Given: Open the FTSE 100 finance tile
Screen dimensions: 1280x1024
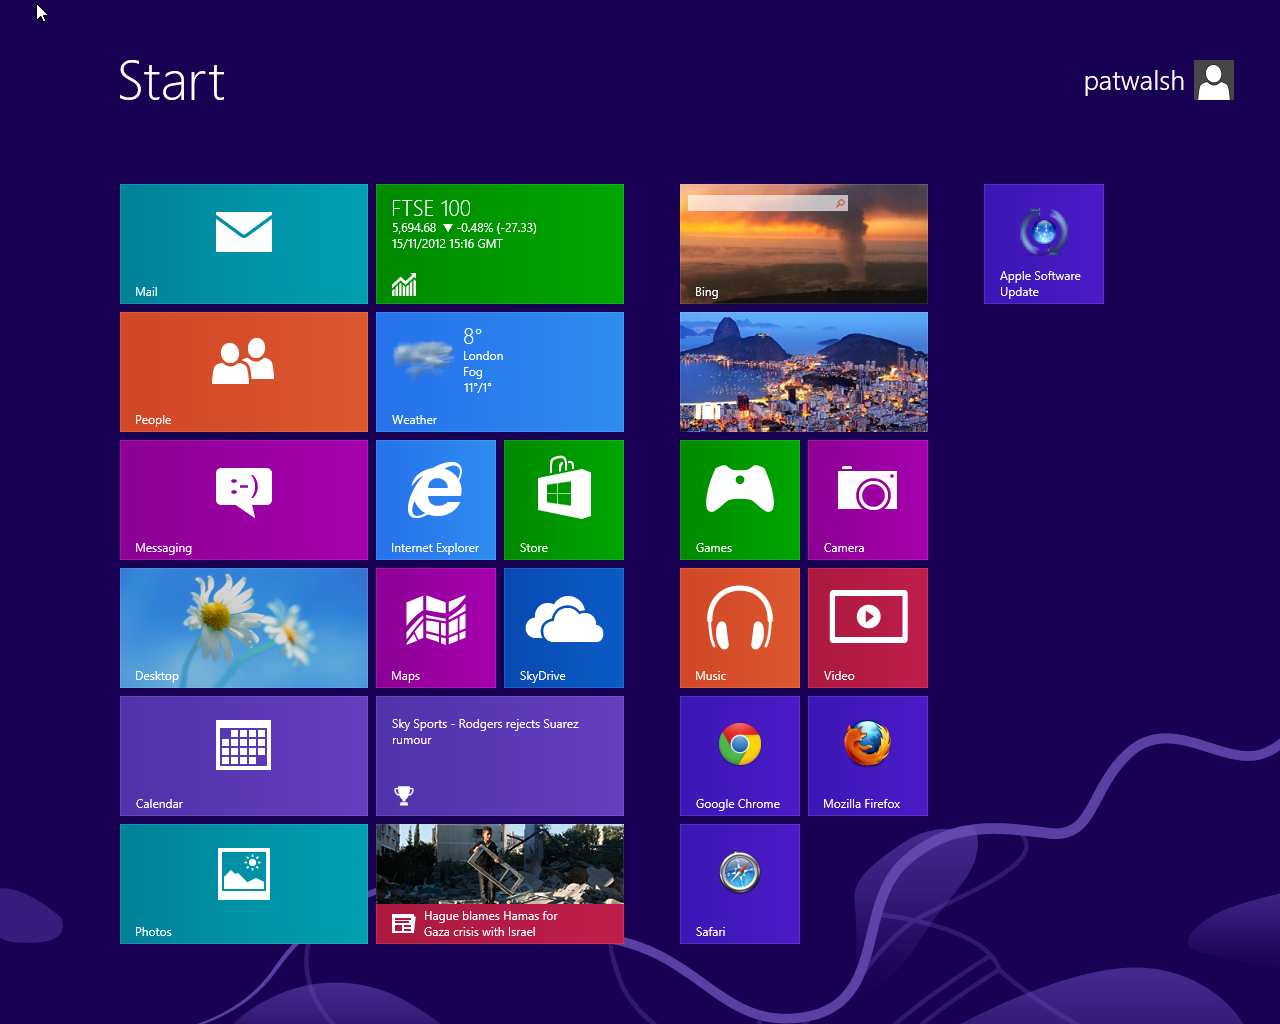Looking at the screenshot, I should 500,244.
